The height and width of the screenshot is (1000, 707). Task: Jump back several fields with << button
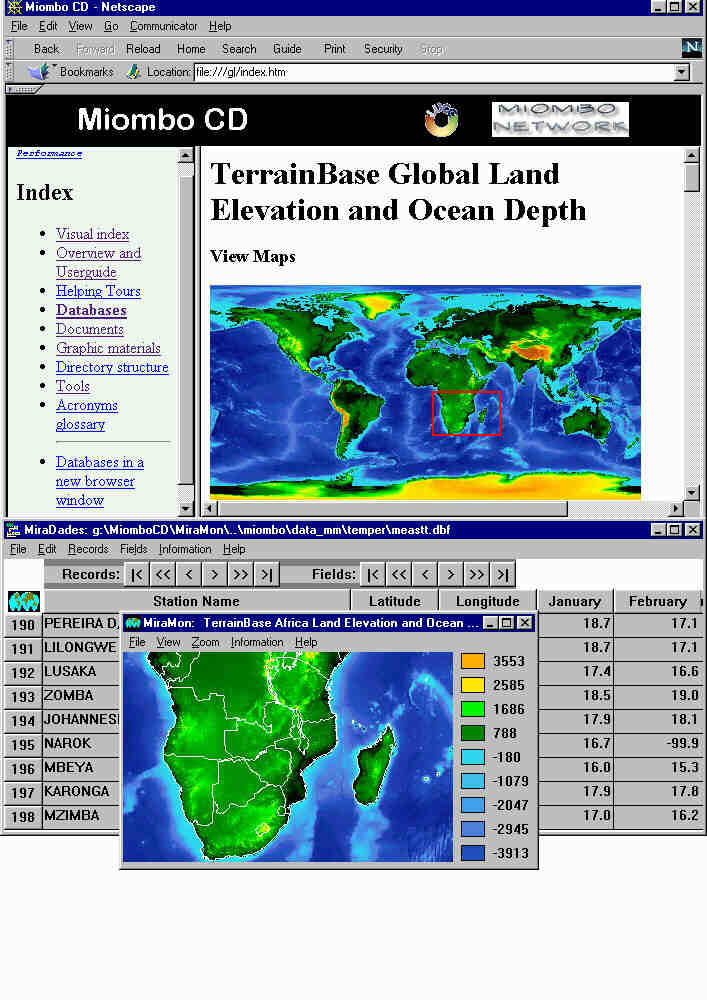399,575
